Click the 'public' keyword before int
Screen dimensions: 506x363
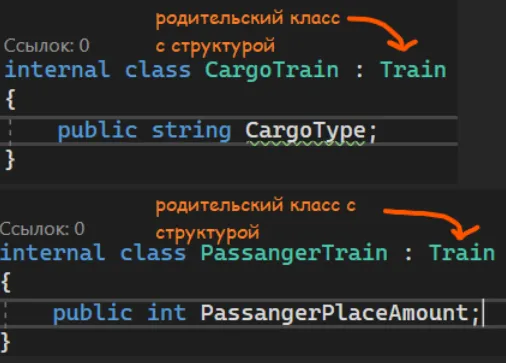coord(93,313)
